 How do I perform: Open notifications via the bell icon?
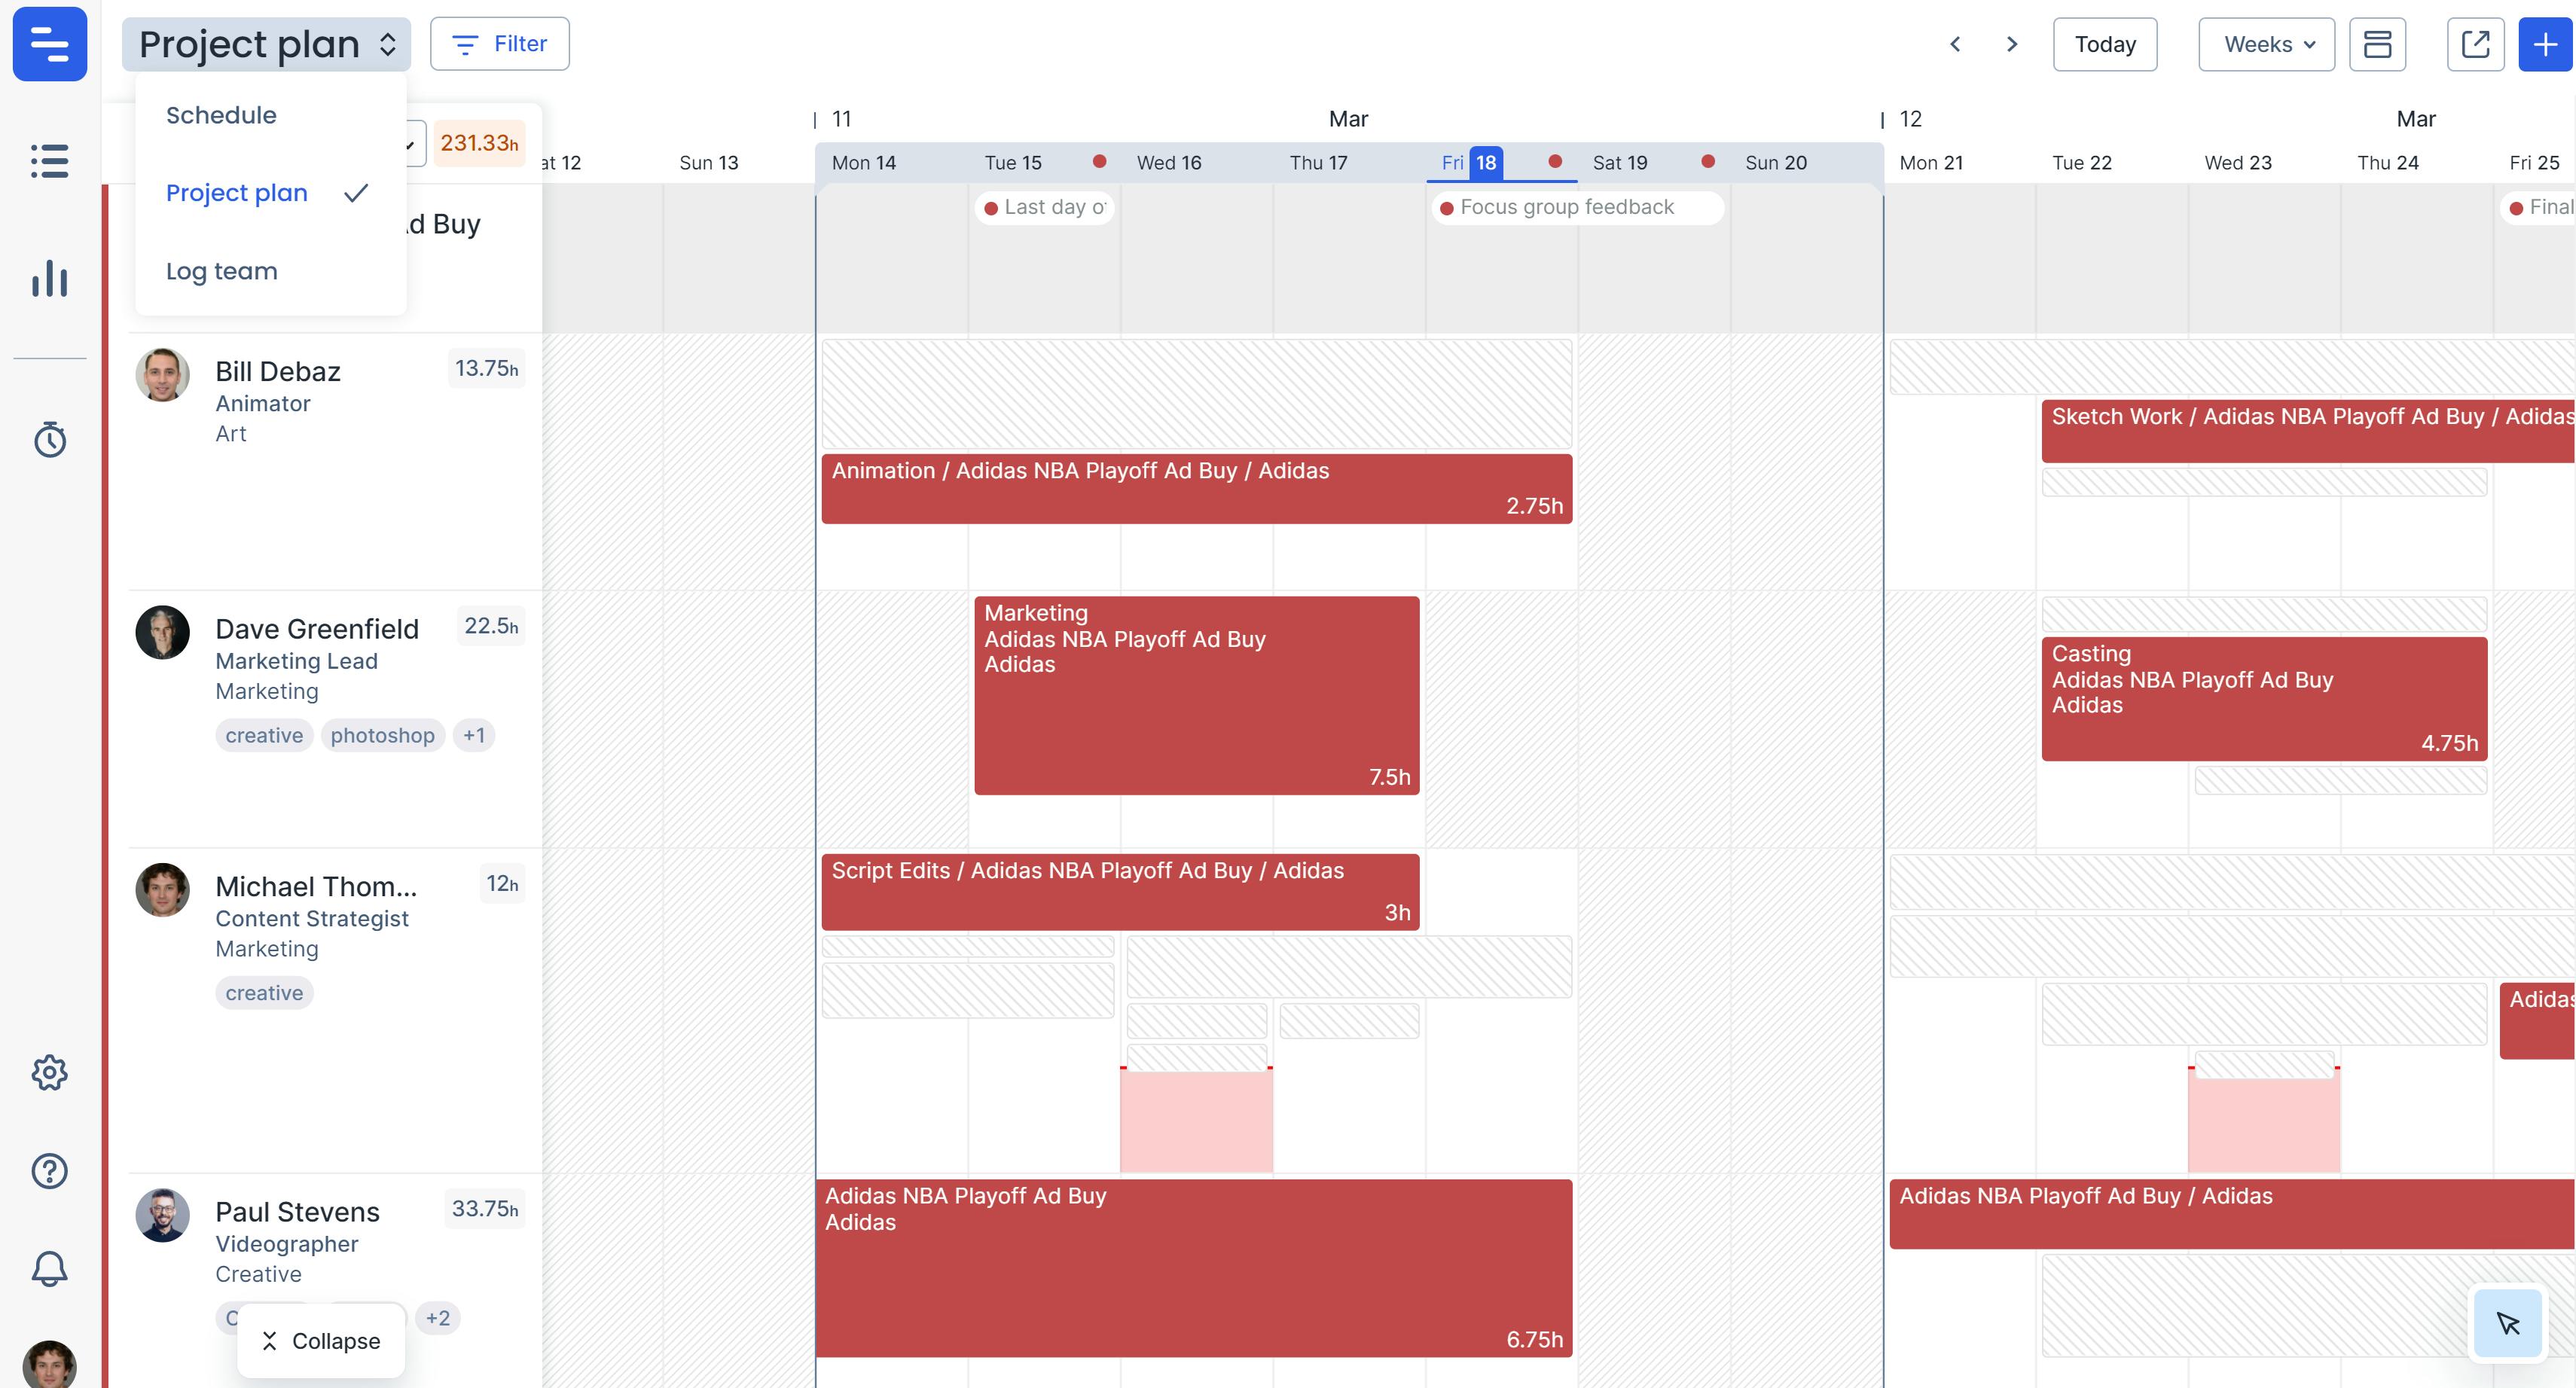click(49, 1267)
